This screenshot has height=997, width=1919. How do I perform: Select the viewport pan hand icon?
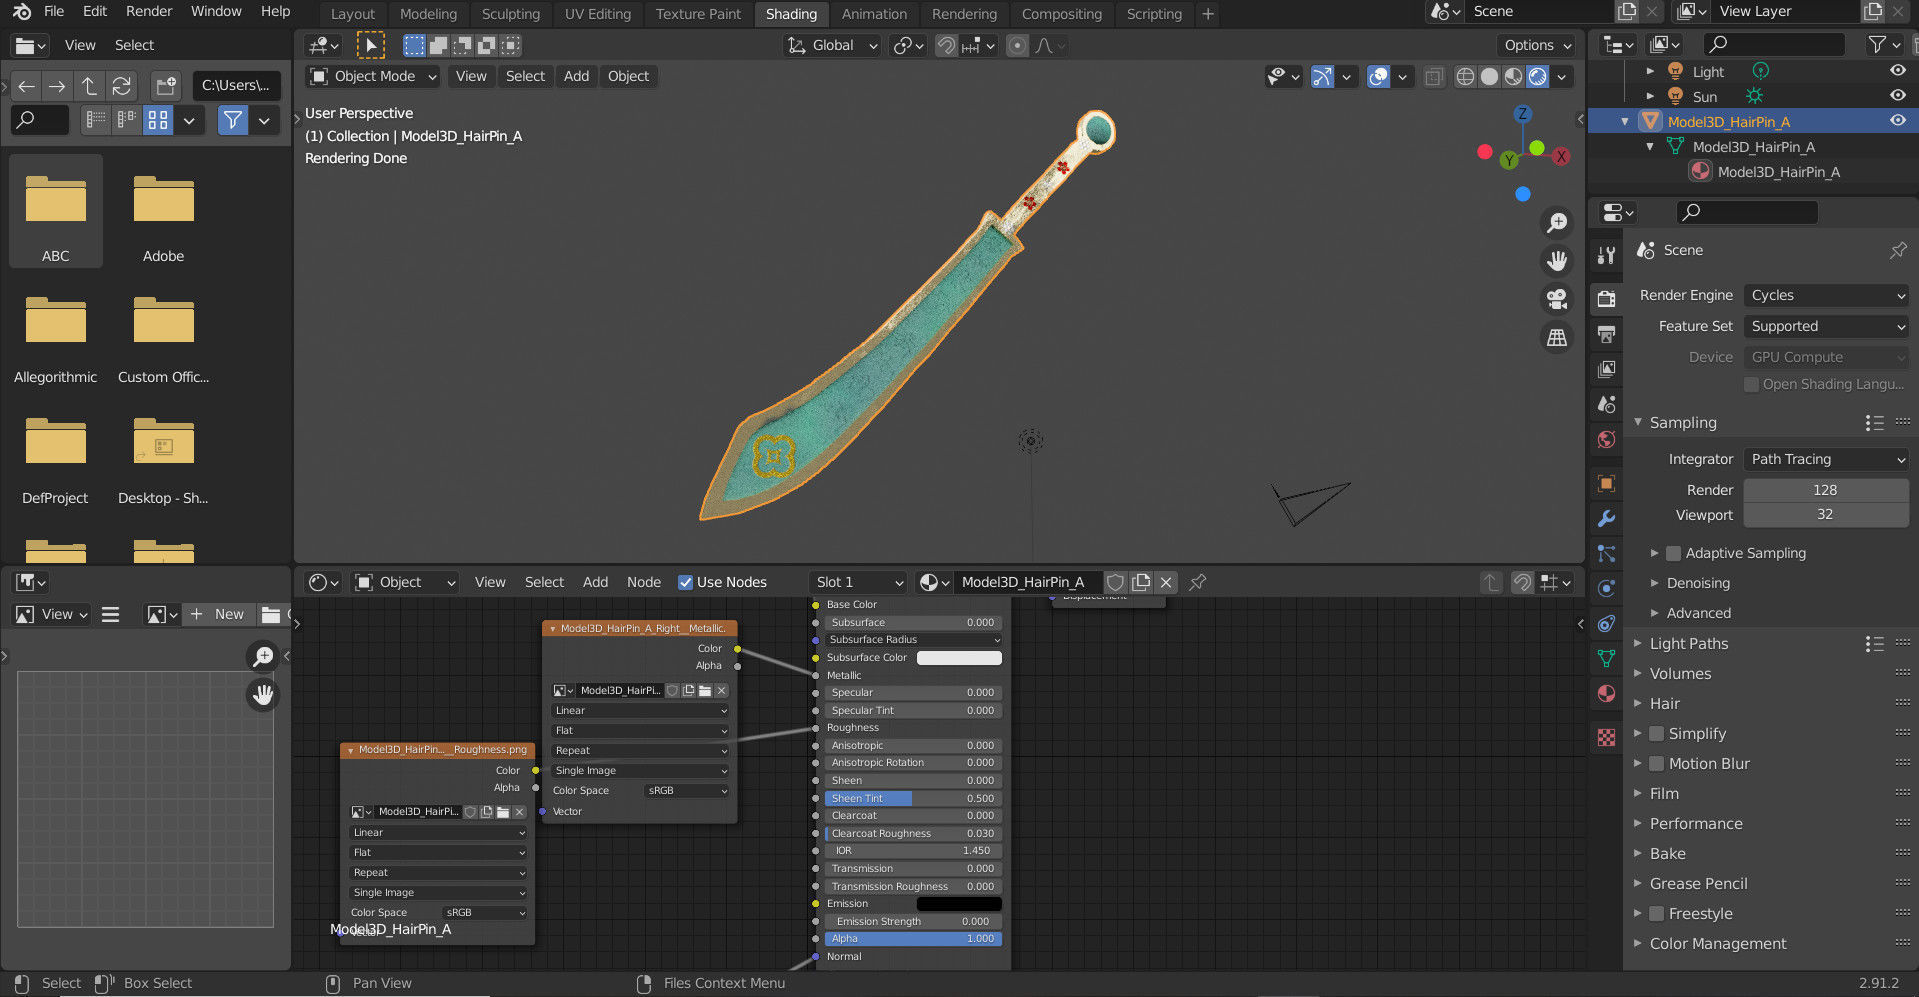pyautogui.click(x=1557, y=261)
